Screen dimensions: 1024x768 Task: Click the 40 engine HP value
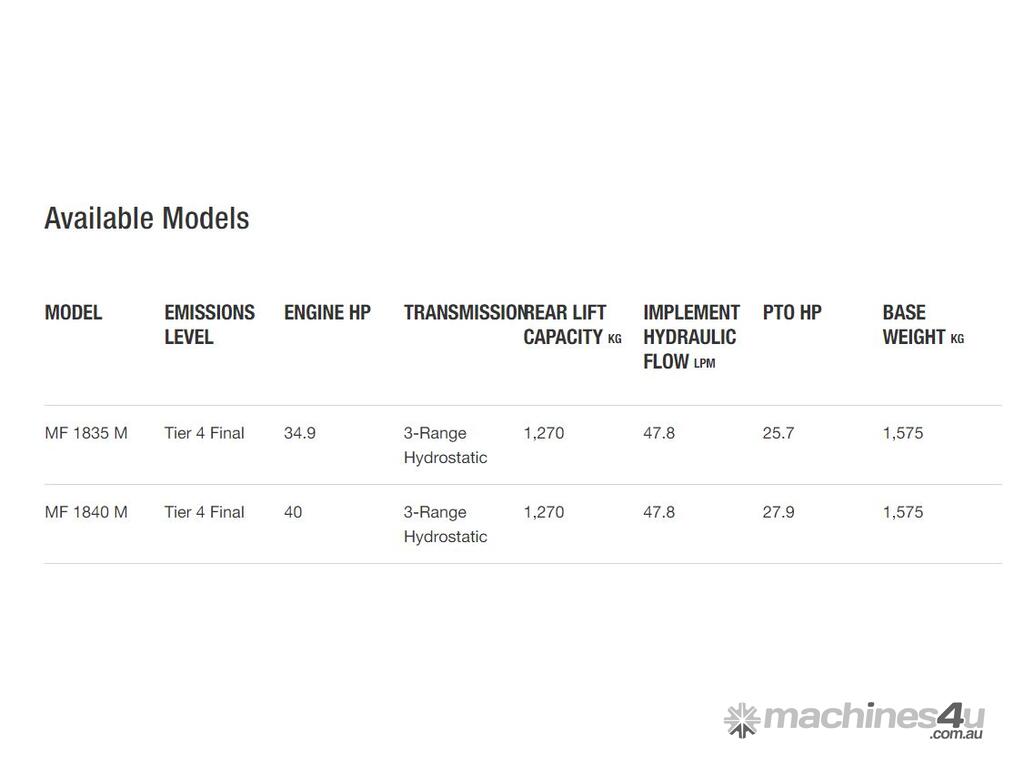(293, 512)
